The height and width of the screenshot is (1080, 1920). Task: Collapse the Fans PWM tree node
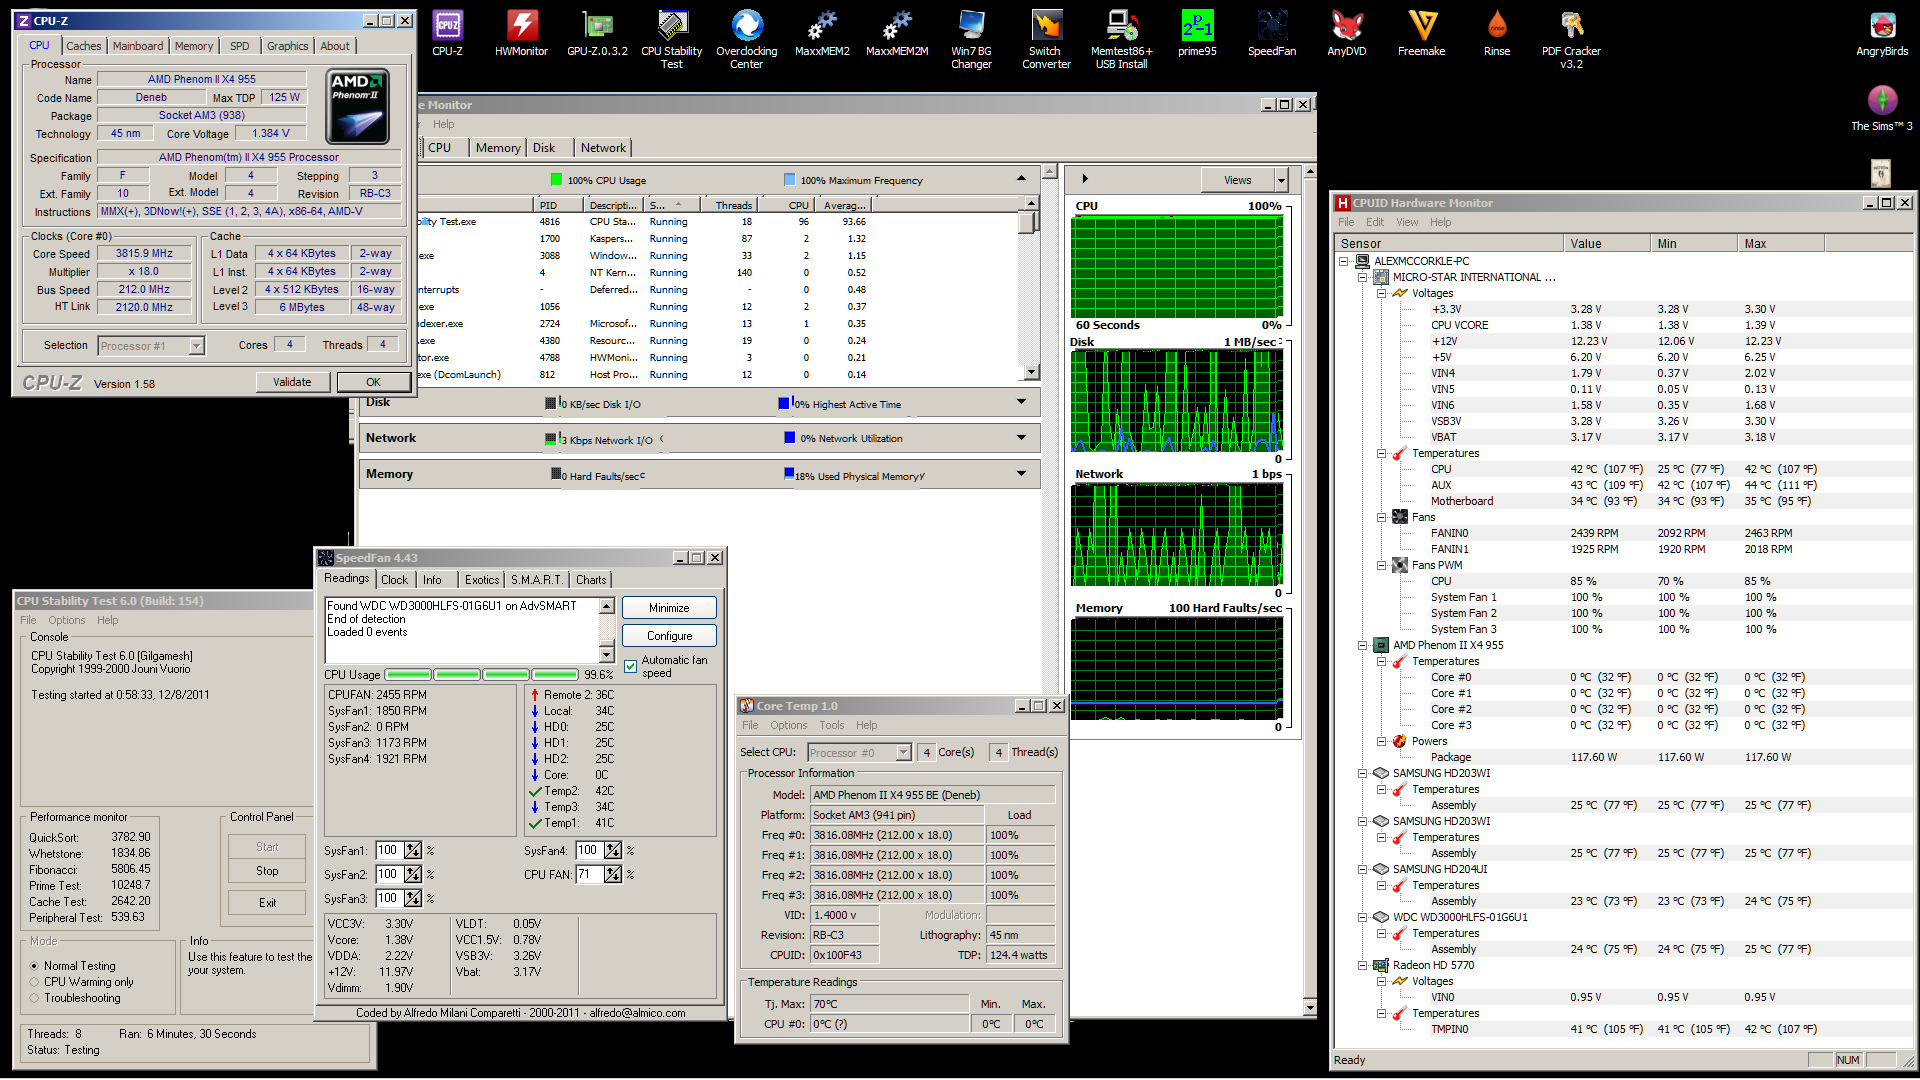click(1382, 565)
